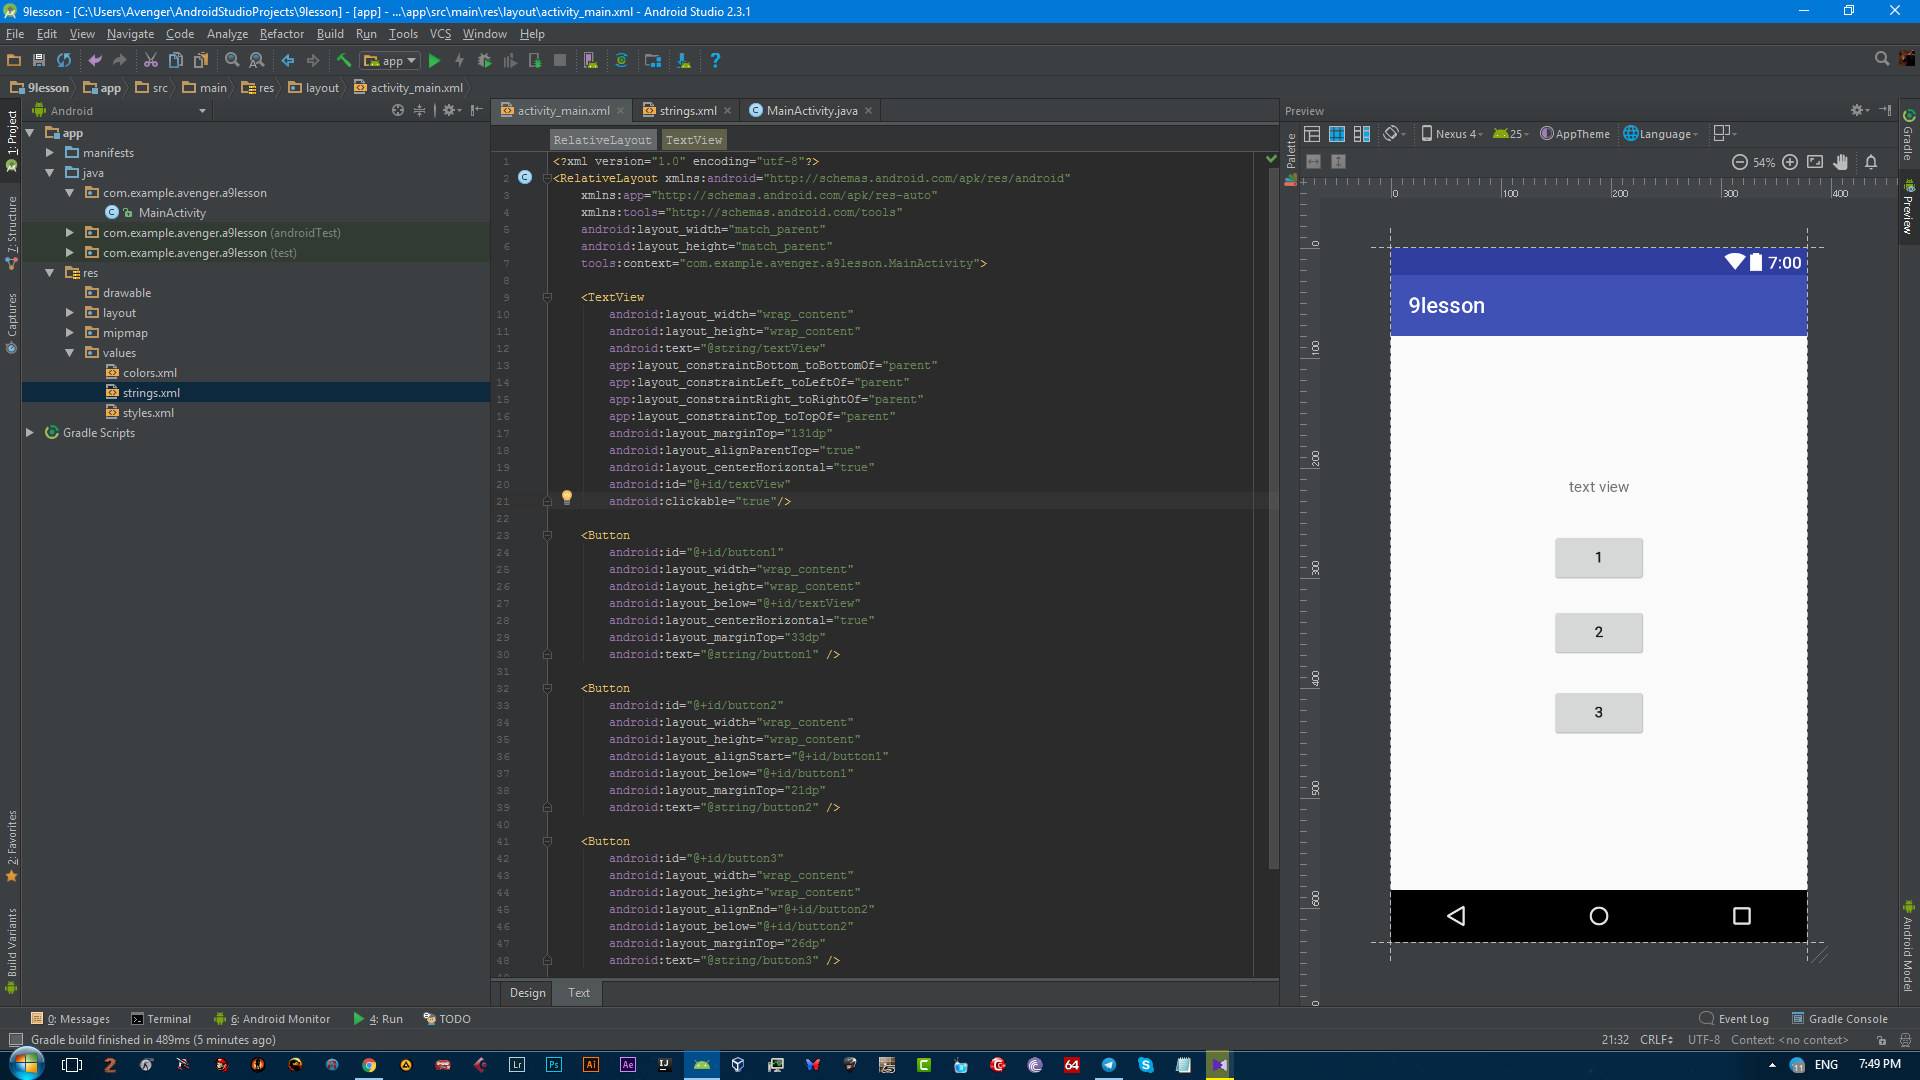1920x1080 pixels.
Task: Click the Scroll from Source target icon
Action: tap(398, 111)
